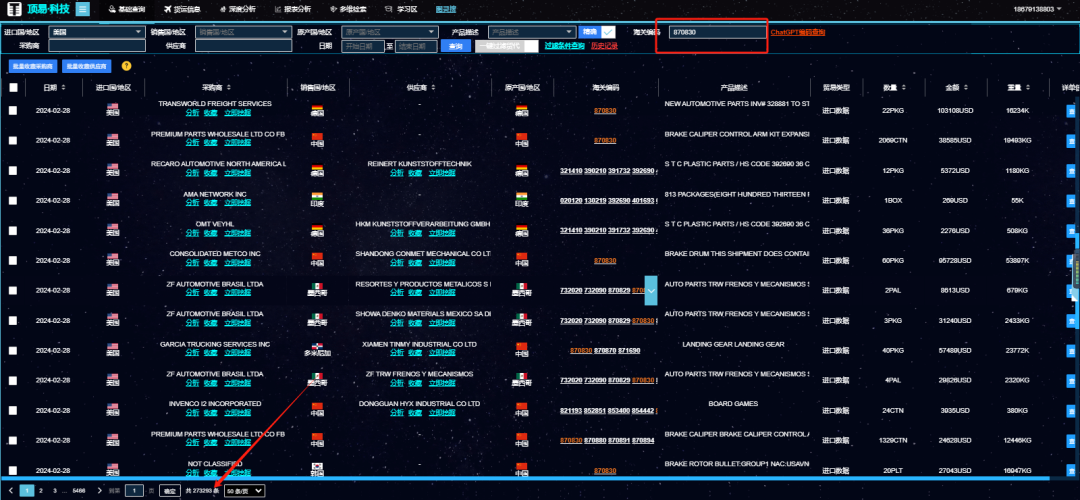Click the China flag in CONSOLIDATED METCO sales column
This screenshot has width=1080, height=500.
pyautogui.click(x=317, y=257)
